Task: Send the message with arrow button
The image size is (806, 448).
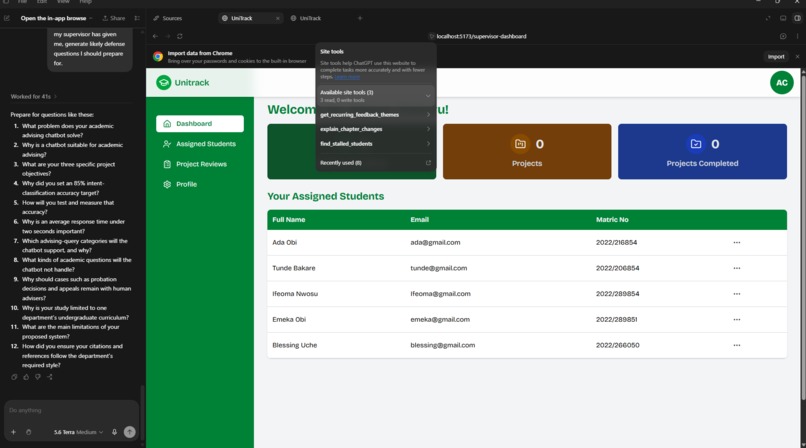Action: point(130,432)
